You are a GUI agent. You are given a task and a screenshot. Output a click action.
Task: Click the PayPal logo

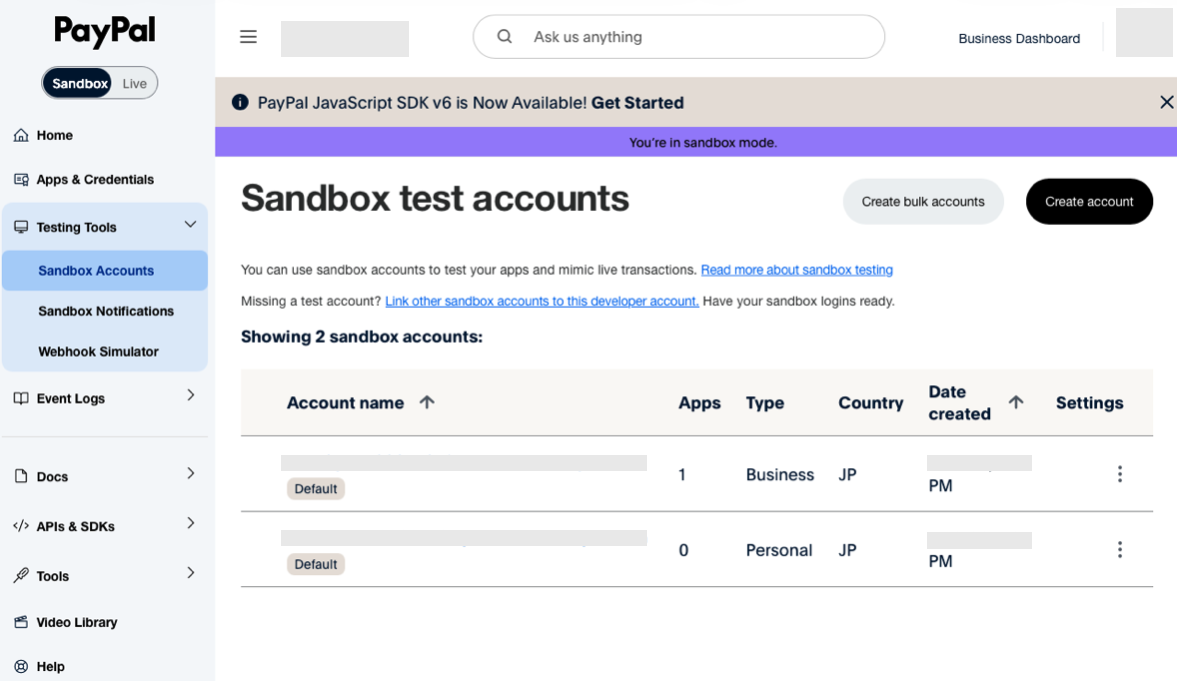click(x=104, y=32)
